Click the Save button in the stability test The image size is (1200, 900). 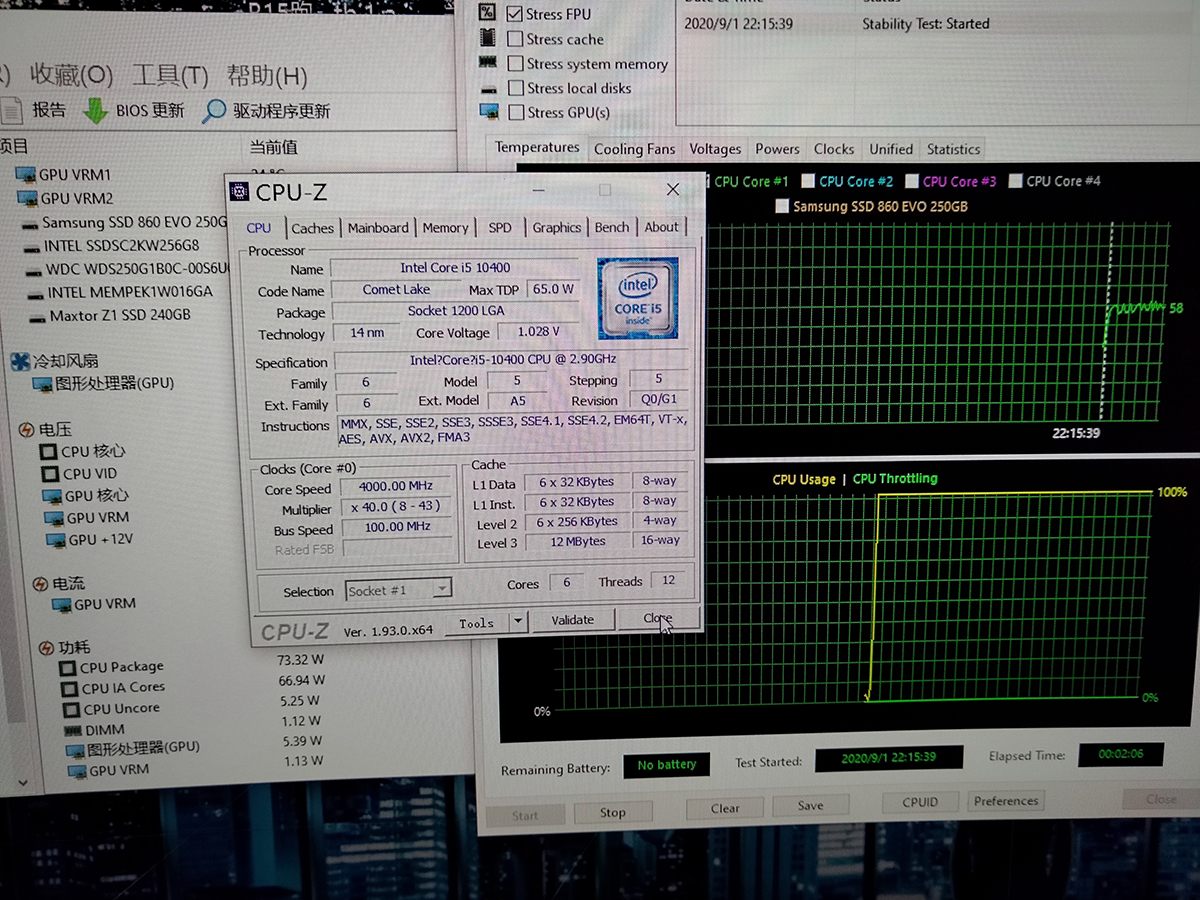click(x=811, y=805)
